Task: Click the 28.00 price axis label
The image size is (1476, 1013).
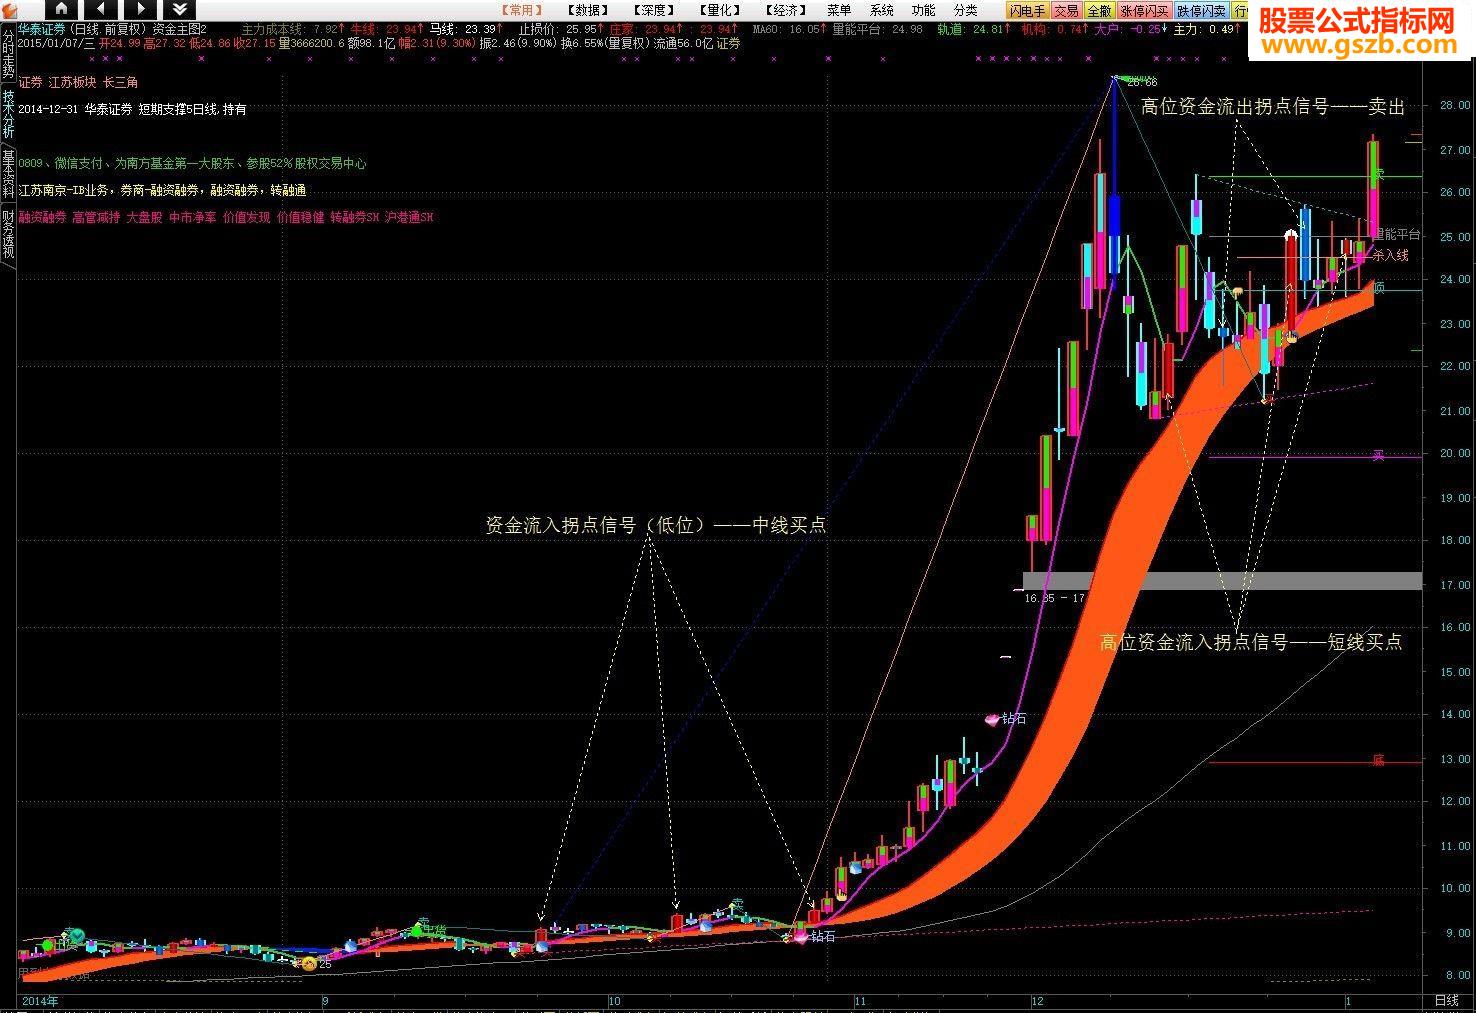Action: (x=1453, y=106)
